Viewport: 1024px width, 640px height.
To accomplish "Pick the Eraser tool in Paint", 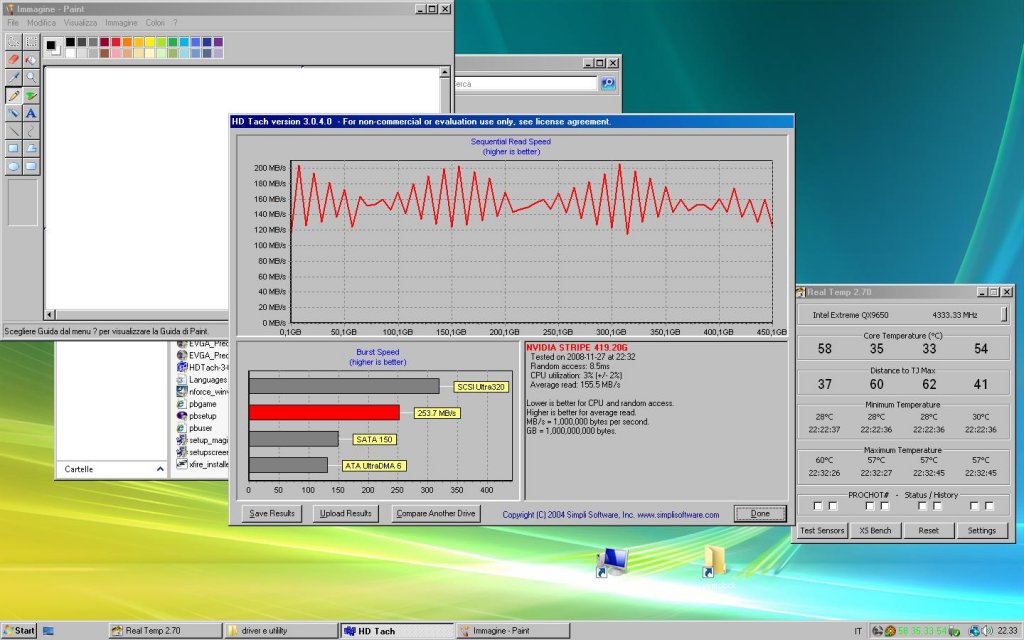I will [x=13, y=59].
